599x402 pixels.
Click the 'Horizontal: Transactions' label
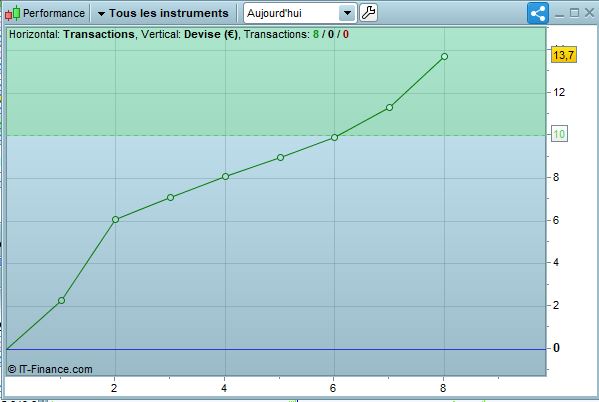point(72,34)
